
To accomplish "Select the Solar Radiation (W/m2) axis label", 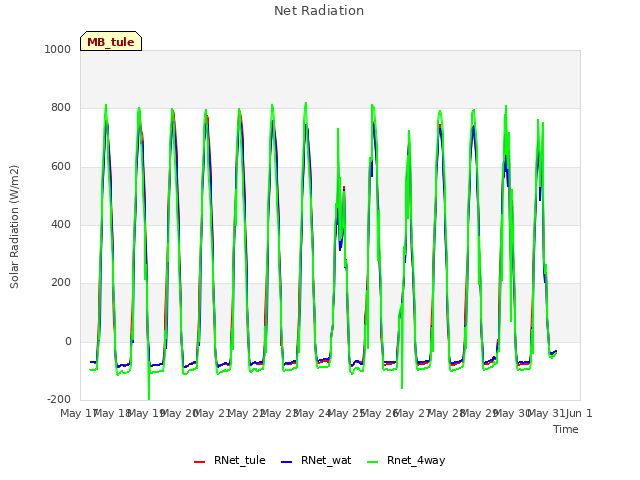I will click(x=14, y=227).
